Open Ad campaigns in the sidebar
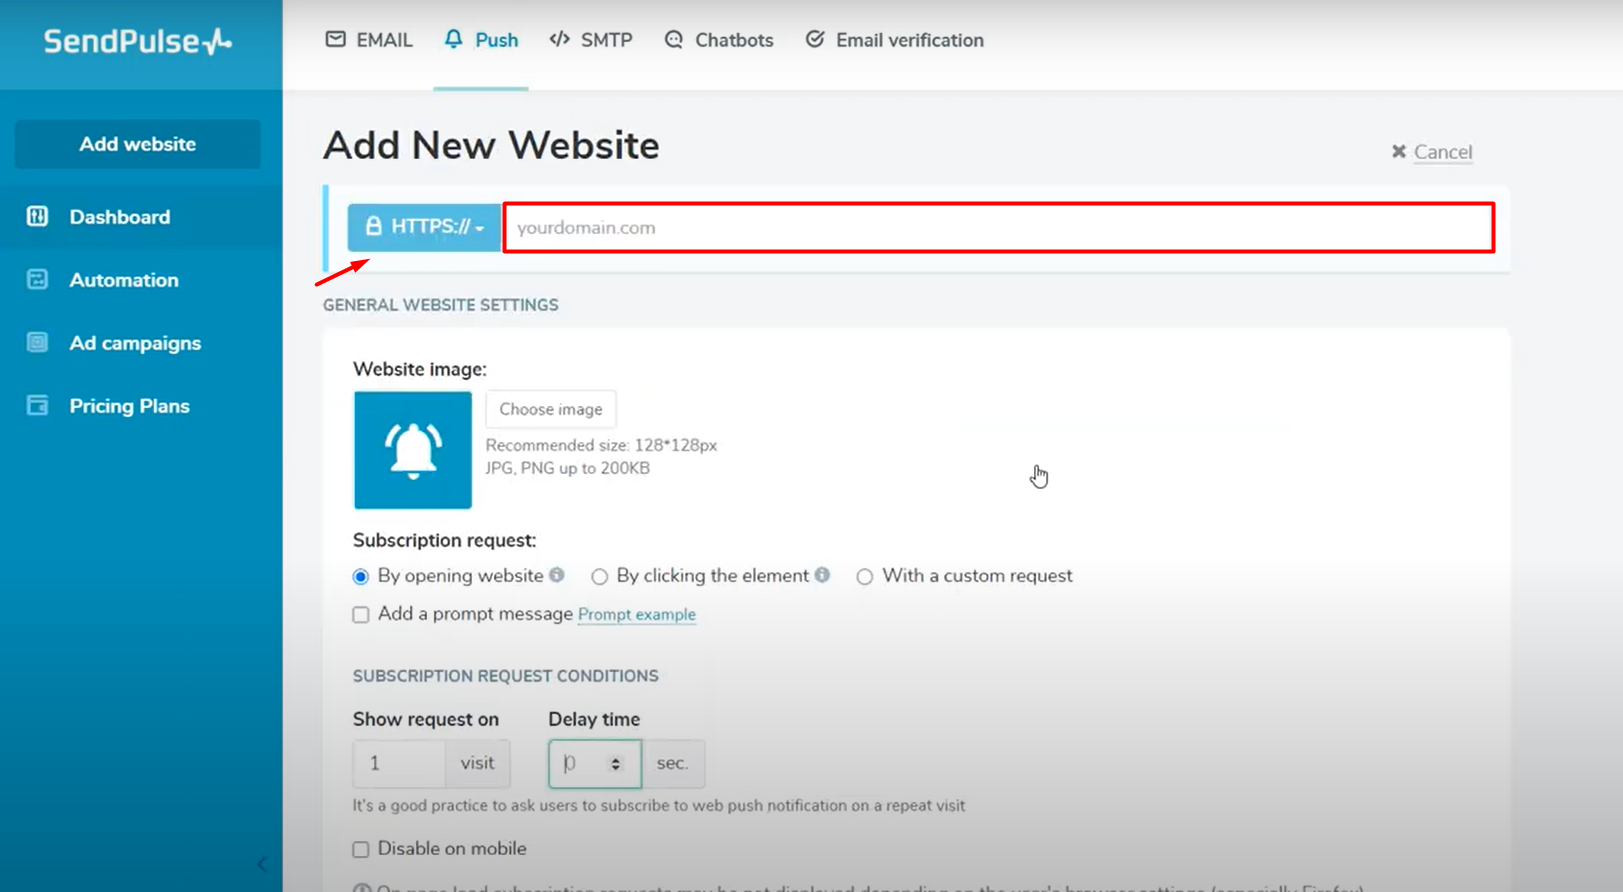Image resolution: width=1623 pixels, height=892 pixels. [135, 343]
